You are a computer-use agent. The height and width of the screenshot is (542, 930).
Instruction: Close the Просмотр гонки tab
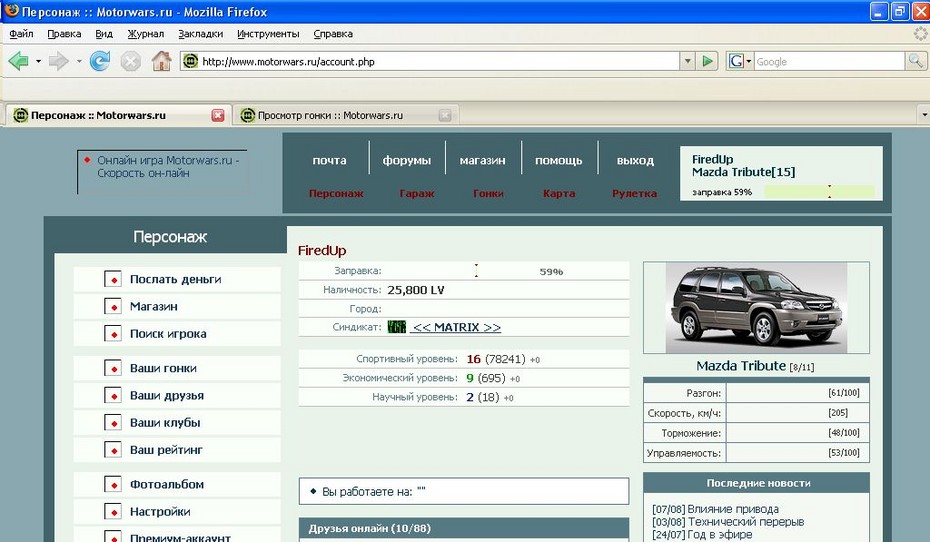445,115
